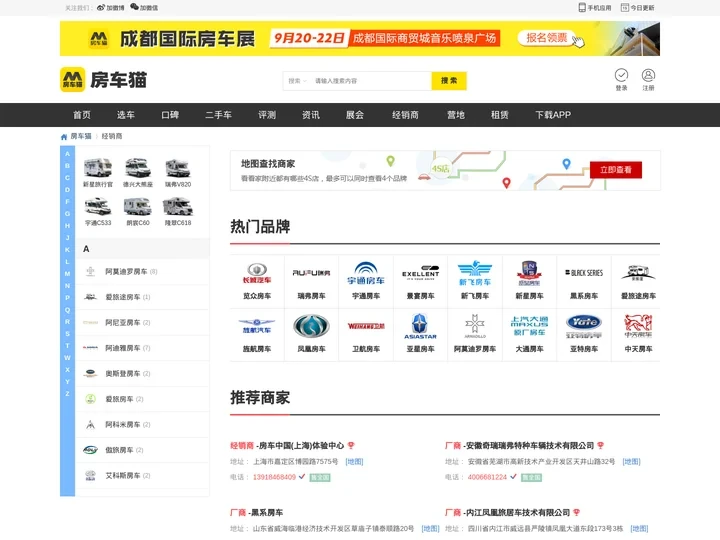Select 阿尼亚房车 in the sidebar list
Screen dimensions: 720x540
point(142,322)
